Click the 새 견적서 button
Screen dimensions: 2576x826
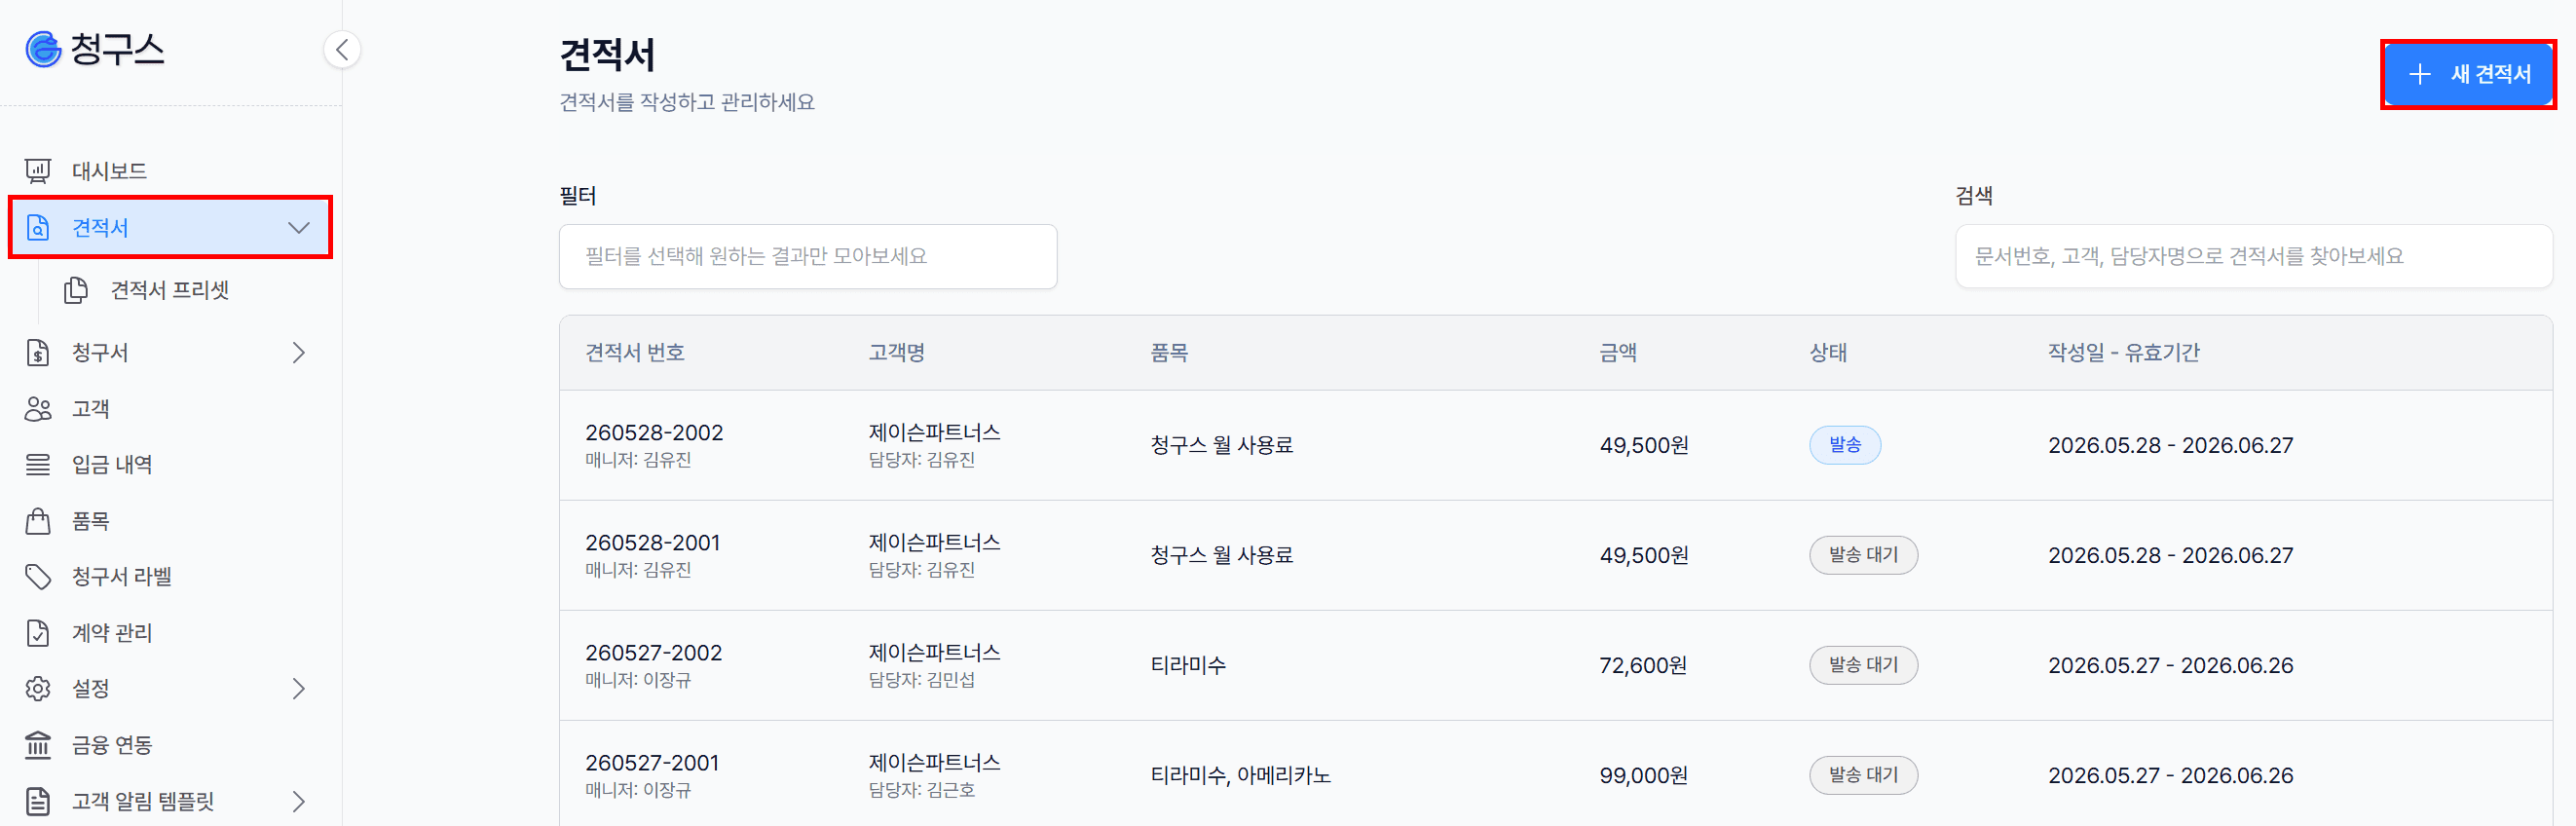[x=2468, y=74]
